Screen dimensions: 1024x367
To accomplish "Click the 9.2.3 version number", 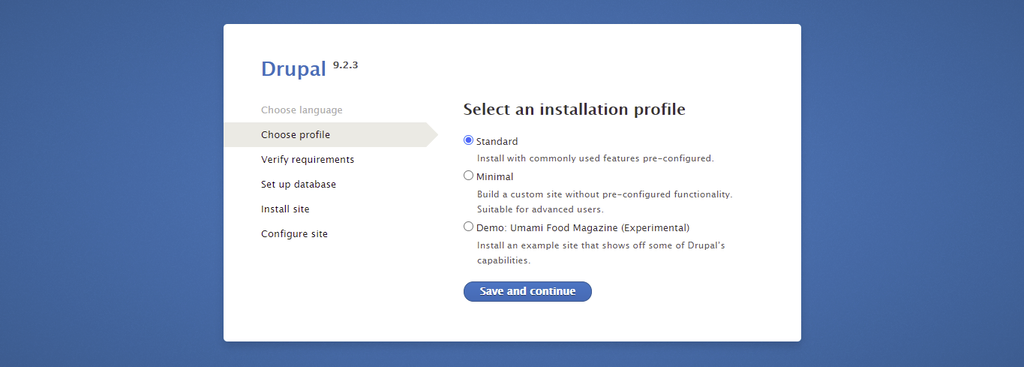I will pos(345,65).
